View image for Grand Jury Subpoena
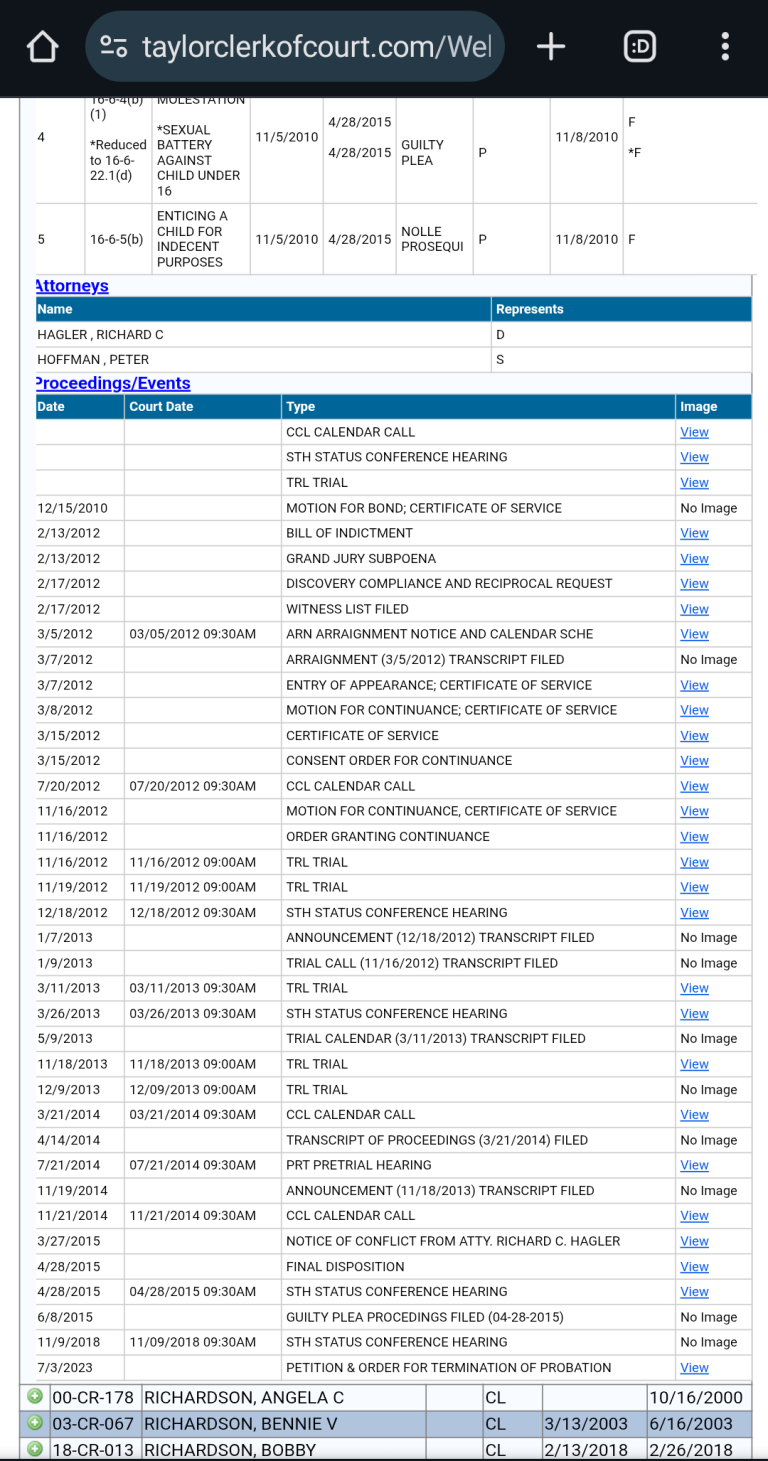768x1461 pixels. click(x=694, y=559)
